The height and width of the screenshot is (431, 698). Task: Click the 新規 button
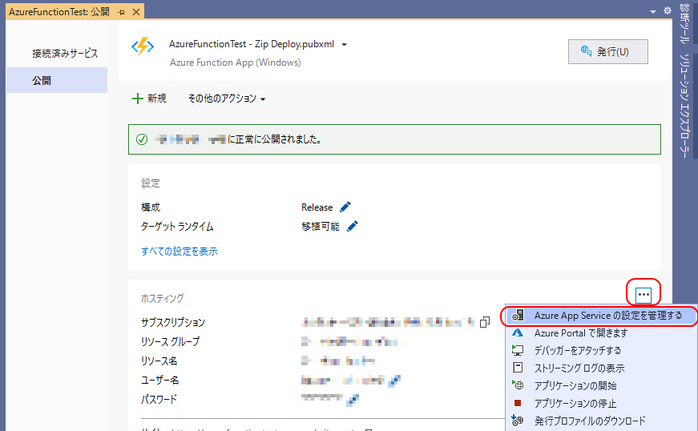point(149,98)
